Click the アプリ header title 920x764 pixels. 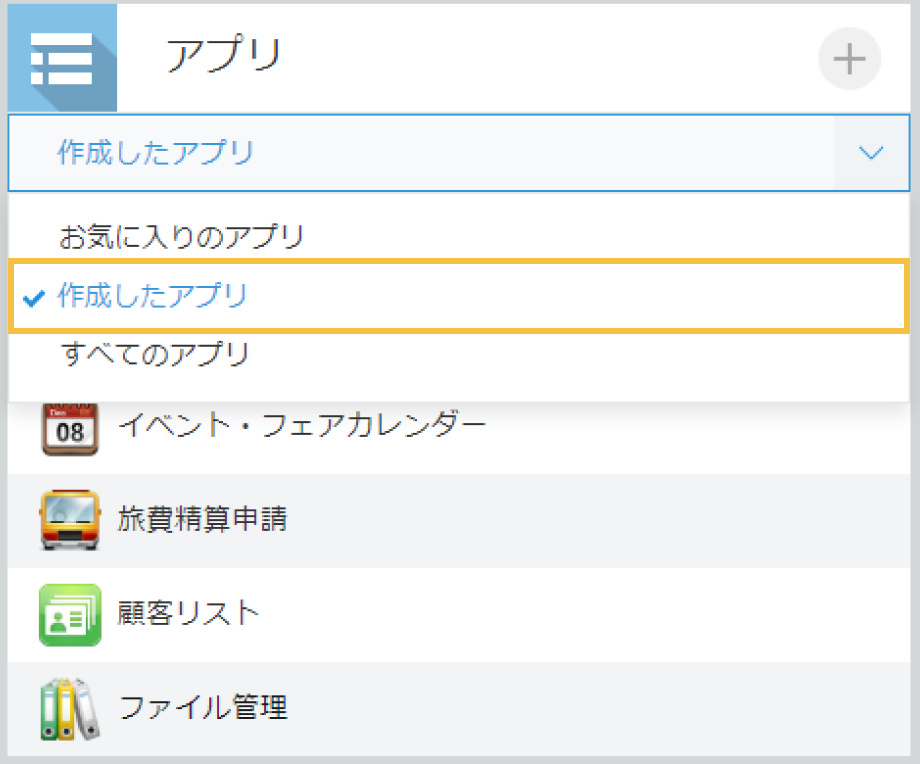click(222, 57)
